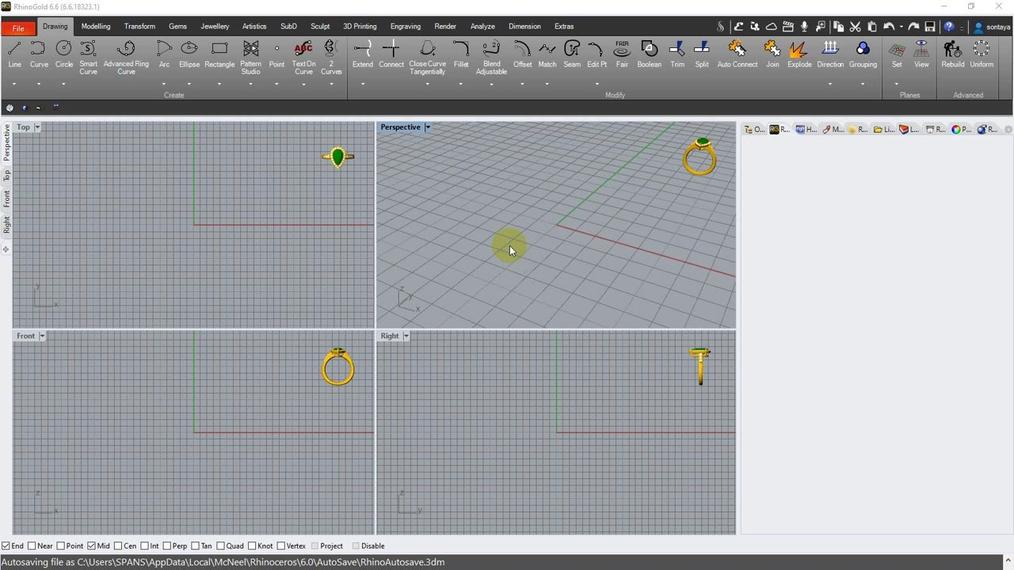The height and width of the screenshot is (570, 1014).
Task: Select the Circle tool
Action: (x=63, y=54)
